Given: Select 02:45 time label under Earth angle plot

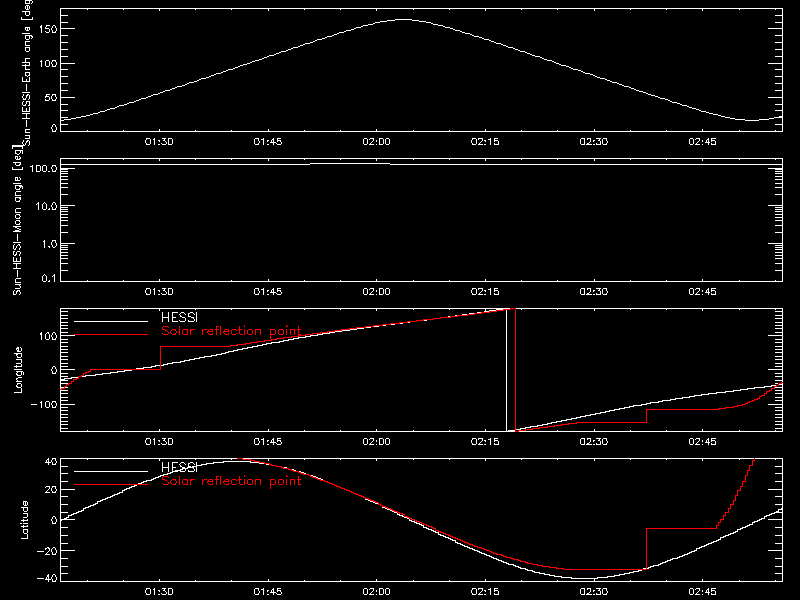Looking at the screenshot, I should [703, 141].
